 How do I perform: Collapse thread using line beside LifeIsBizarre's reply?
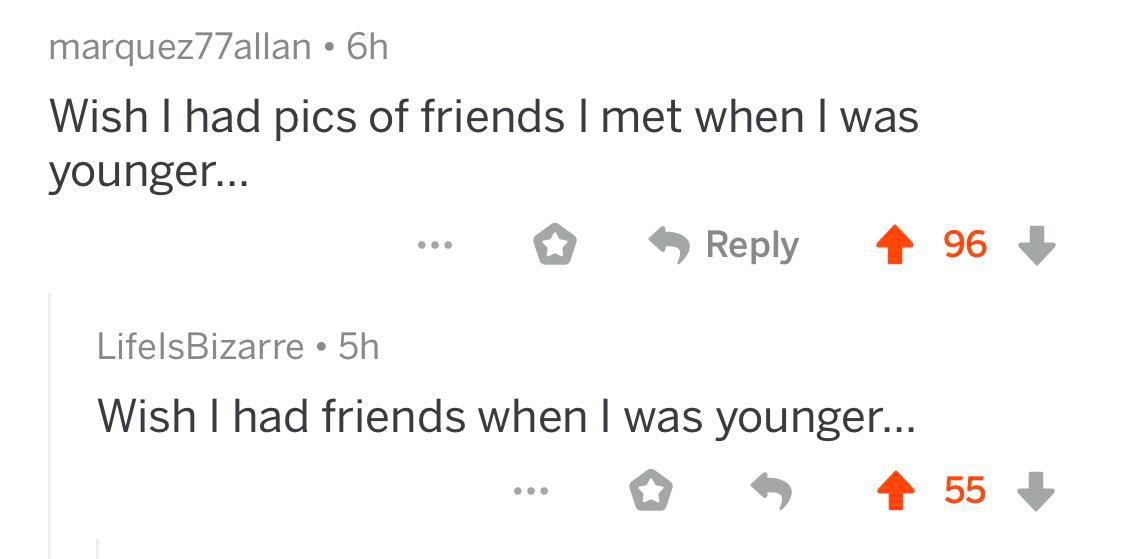coord(51,420)
